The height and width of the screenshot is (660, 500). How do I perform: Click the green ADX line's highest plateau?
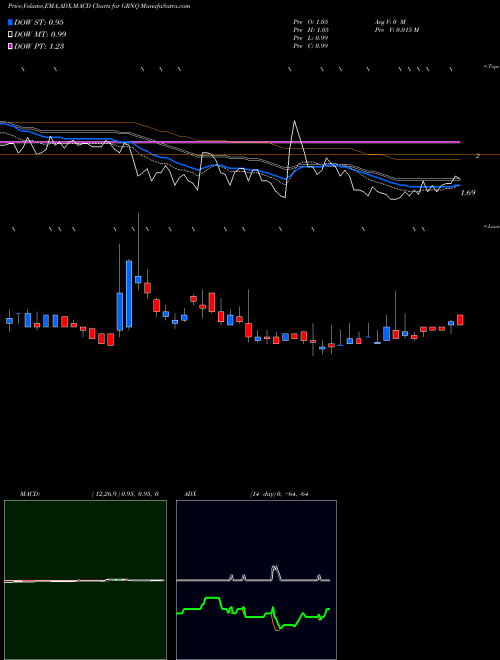213,598
